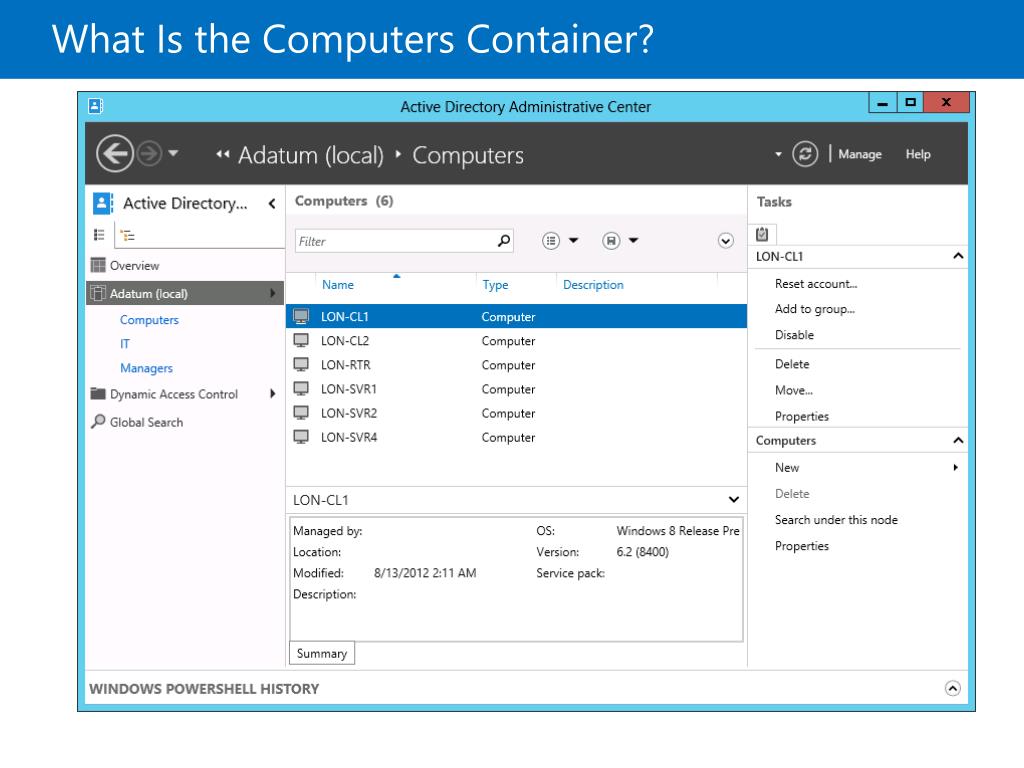Screen dimensions: 1024x768
Task: Collapse the Computers tasks section
Action: 957,440
